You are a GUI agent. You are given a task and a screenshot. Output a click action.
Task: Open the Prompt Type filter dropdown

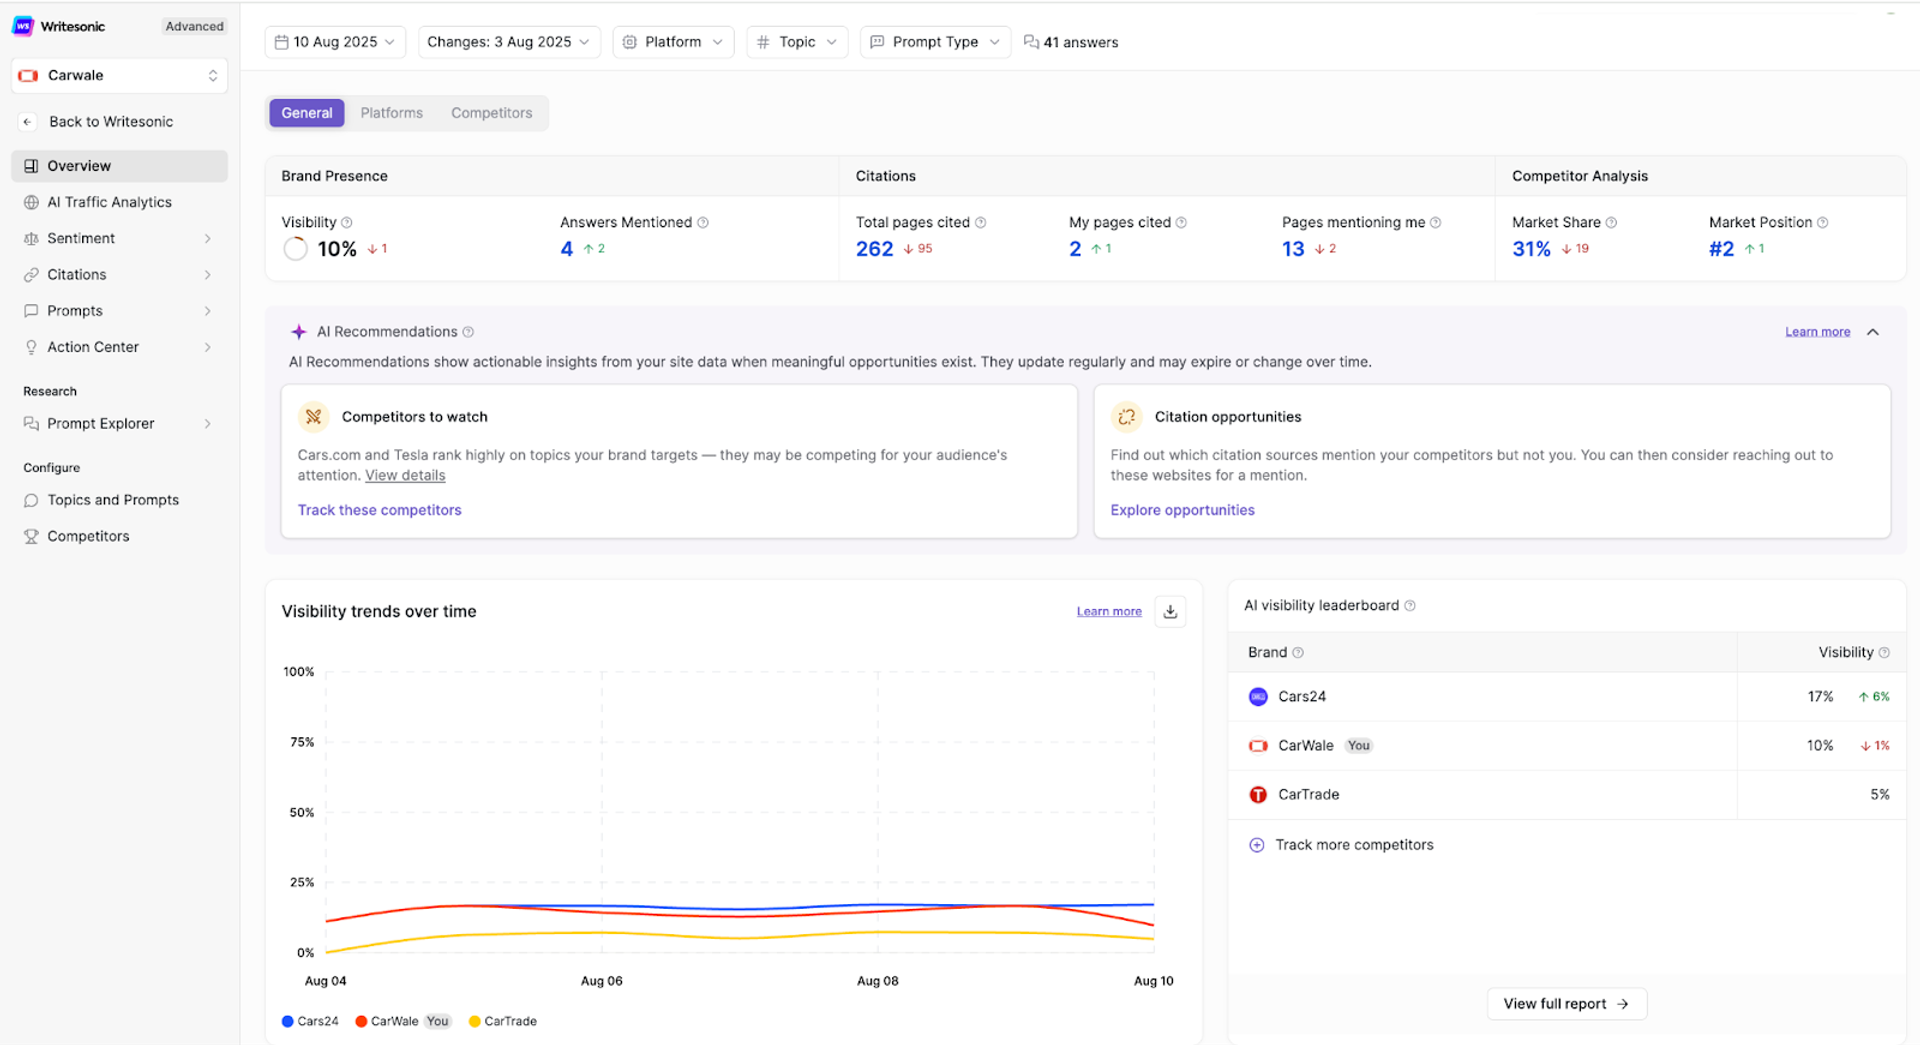pos(935,42)
